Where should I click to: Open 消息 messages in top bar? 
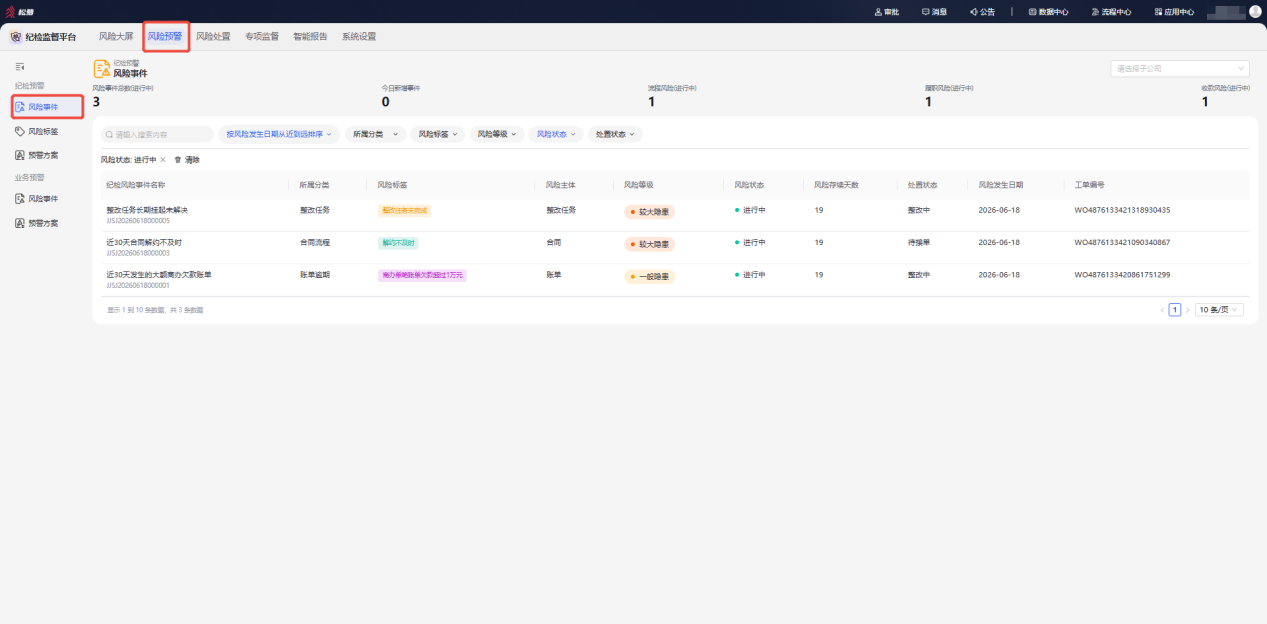(x=934, y=12)
